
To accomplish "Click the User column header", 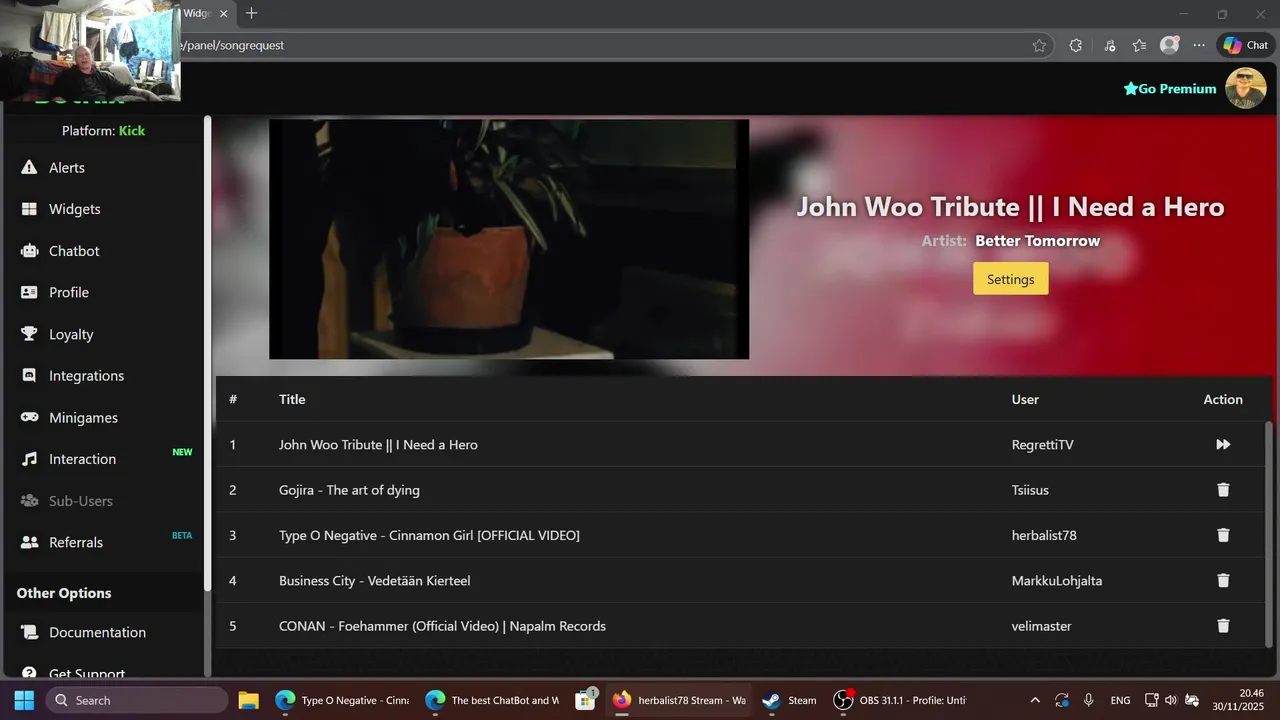I will click(x=1025, y=399).
